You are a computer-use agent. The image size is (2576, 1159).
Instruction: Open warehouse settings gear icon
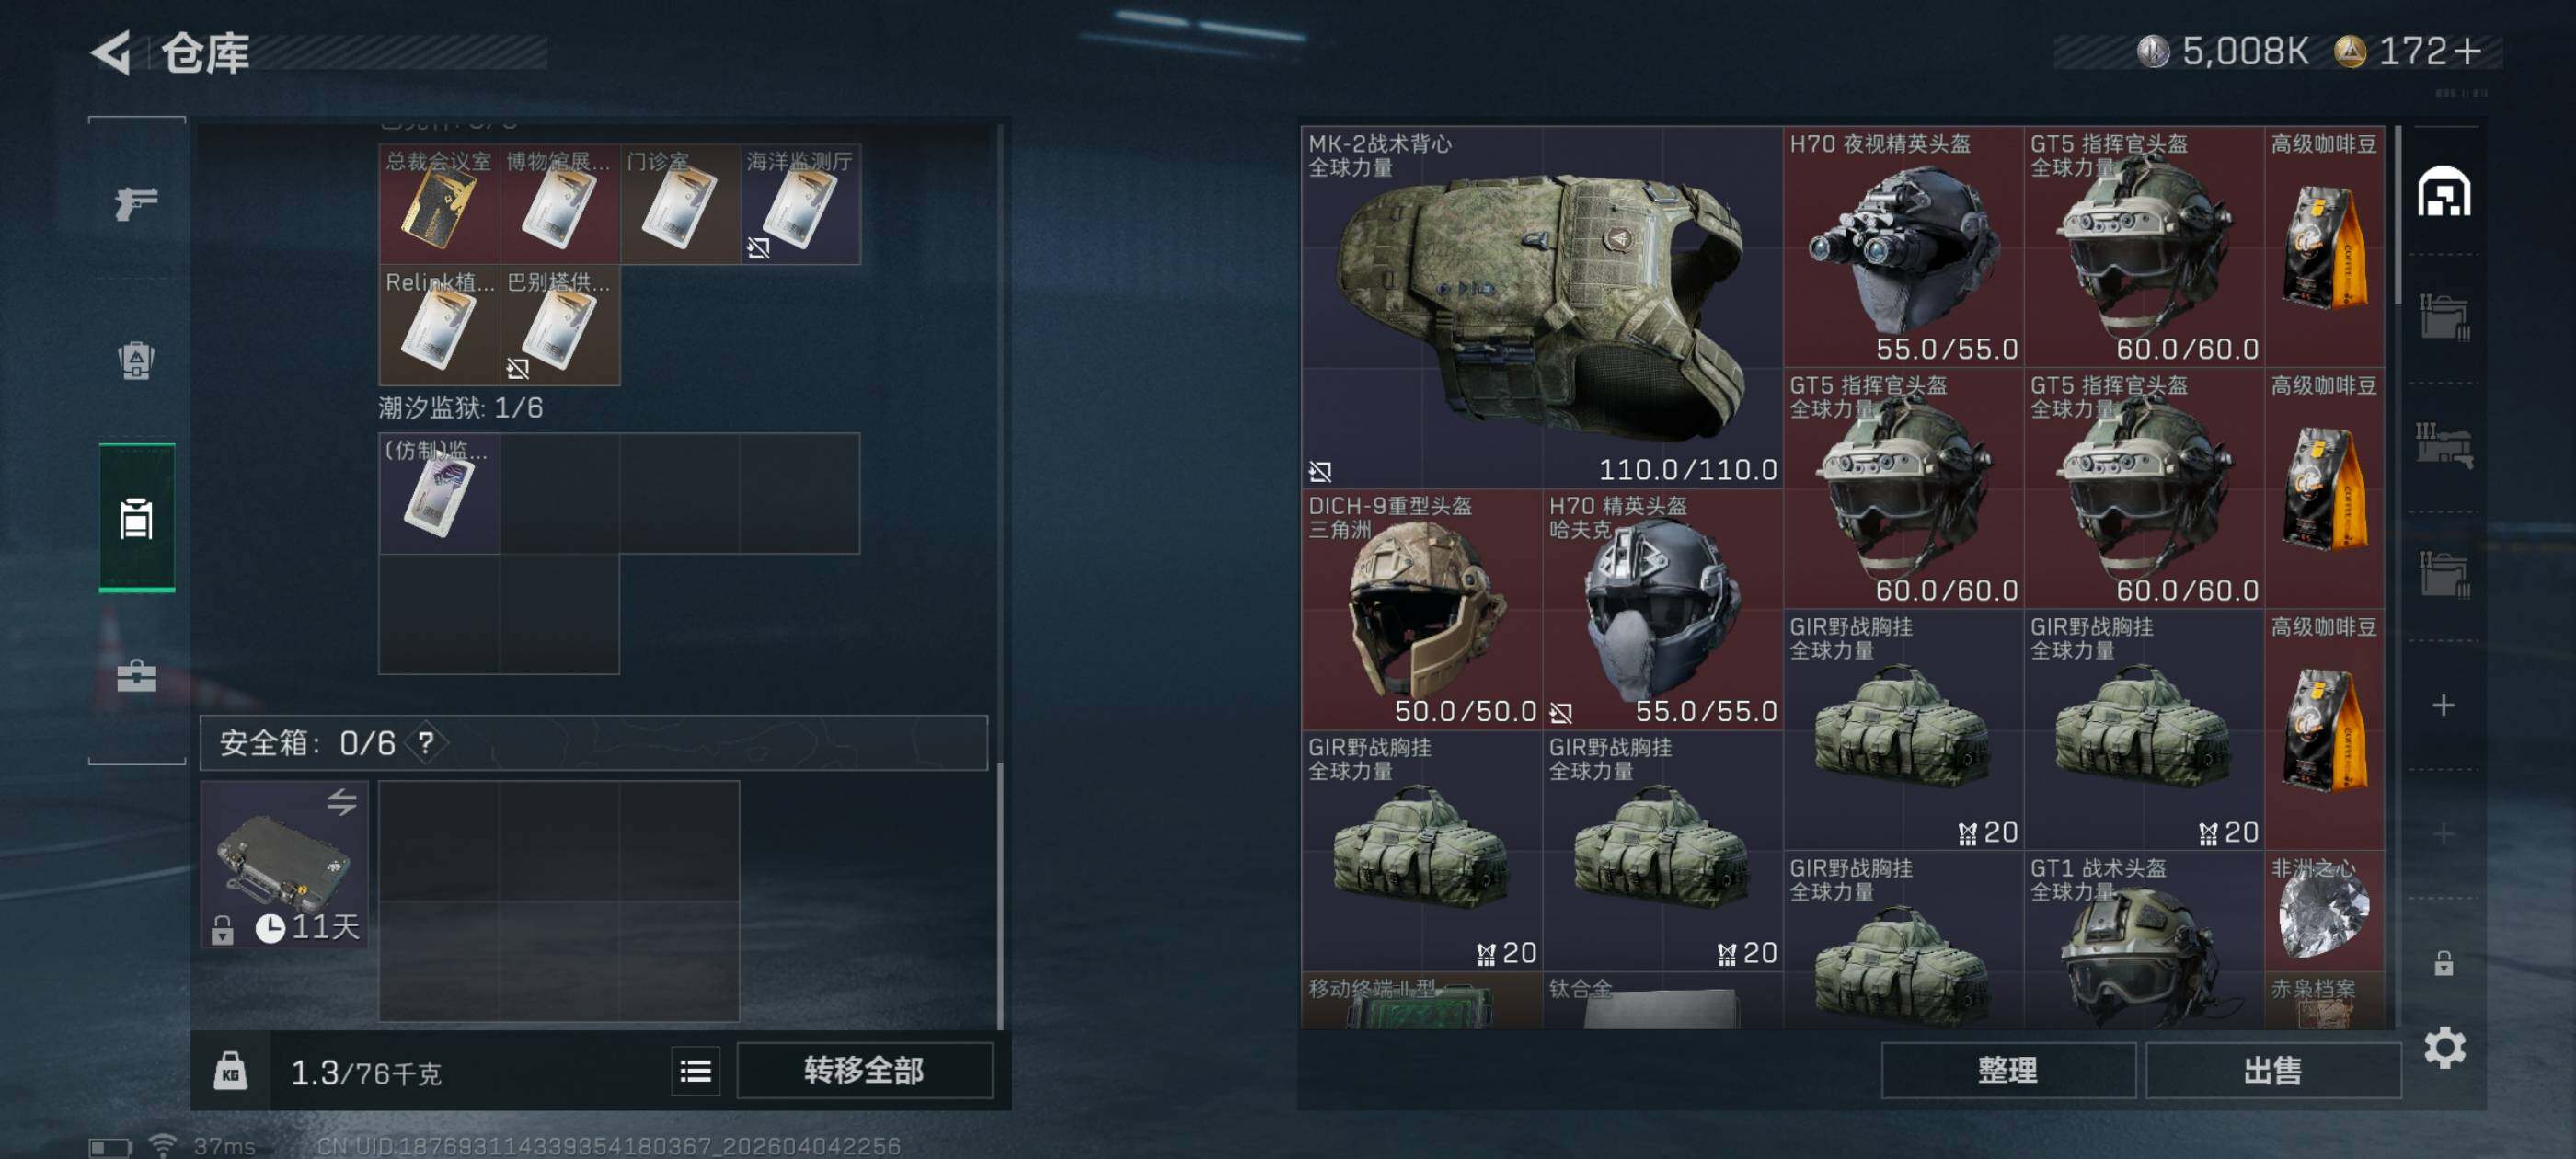coord(2444,1047)
